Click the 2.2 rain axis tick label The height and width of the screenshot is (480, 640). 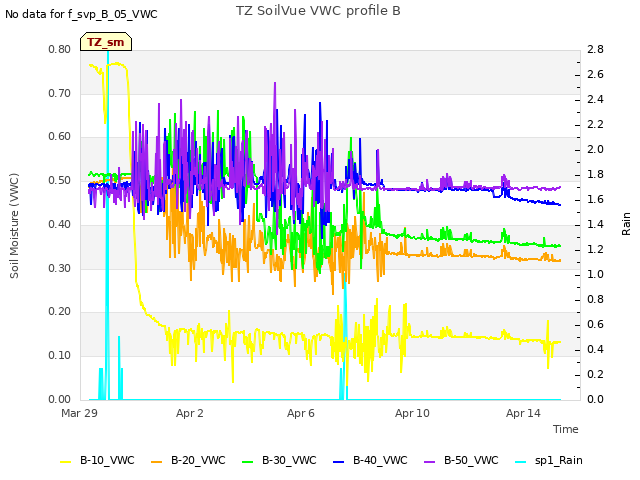pyautogui.click(x=596, y=124)
